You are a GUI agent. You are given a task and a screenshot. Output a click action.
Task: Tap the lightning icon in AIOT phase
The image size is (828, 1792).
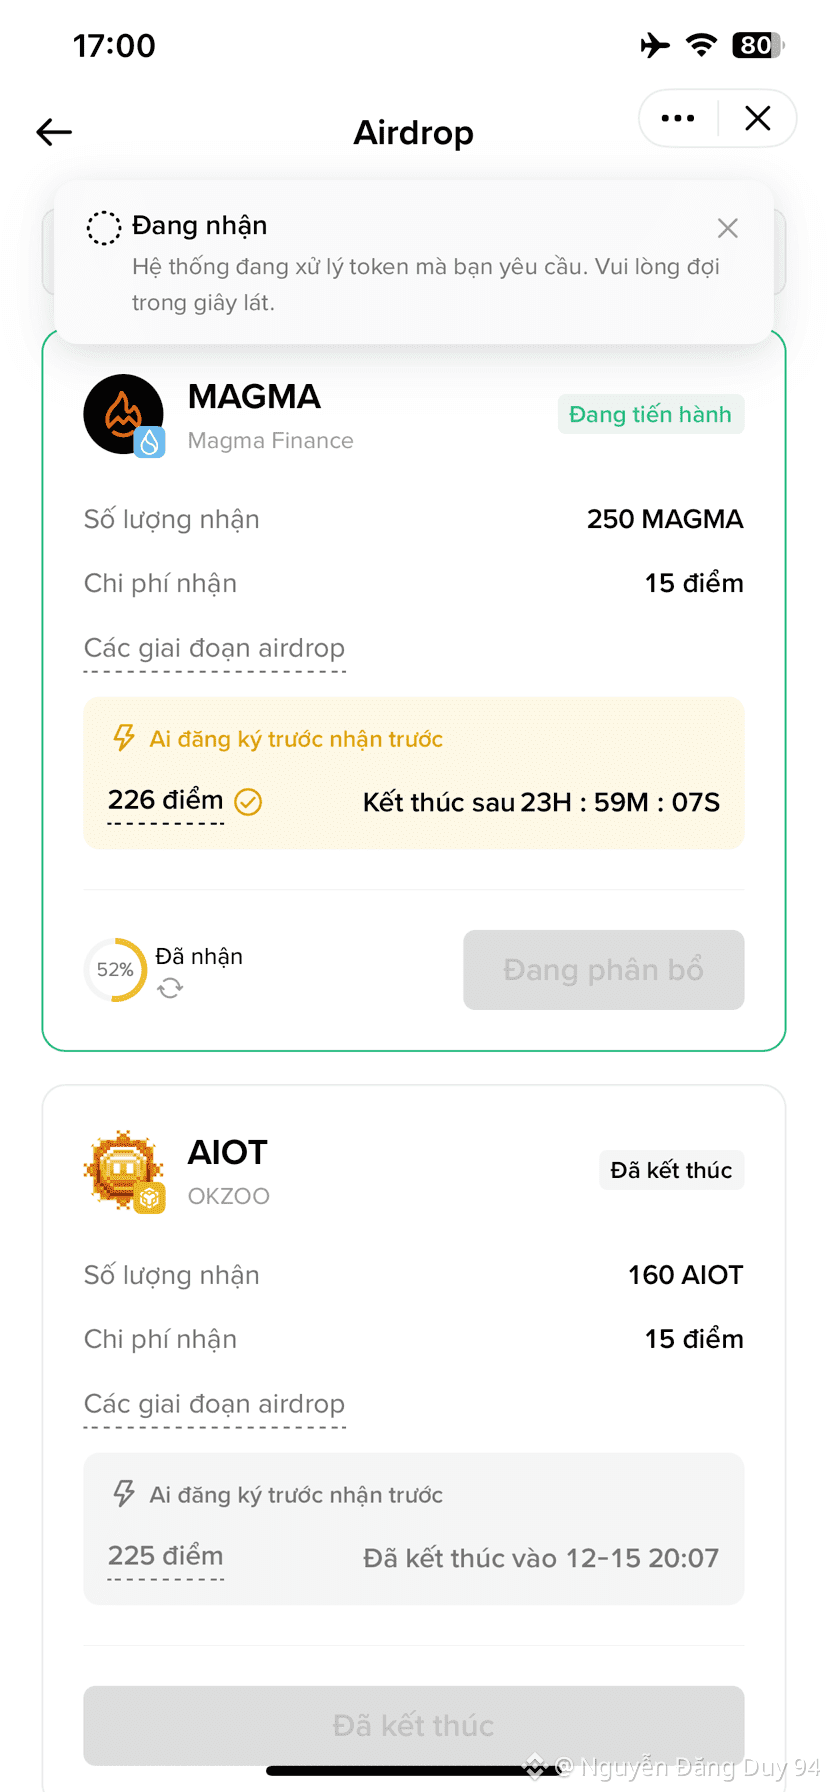(x=124, y=1494)
